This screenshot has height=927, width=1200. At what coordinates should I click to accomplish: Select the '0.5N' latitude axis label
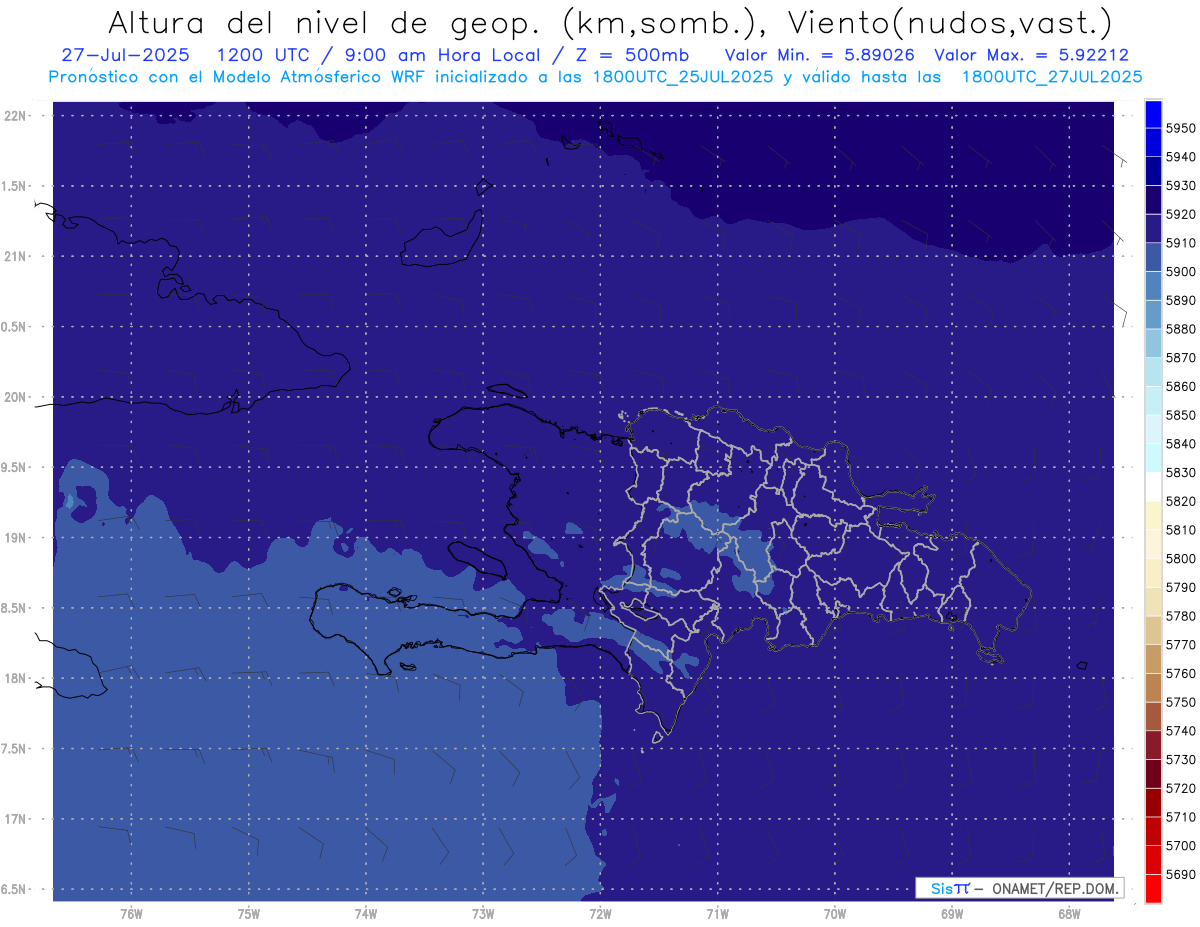pos(15,327)
